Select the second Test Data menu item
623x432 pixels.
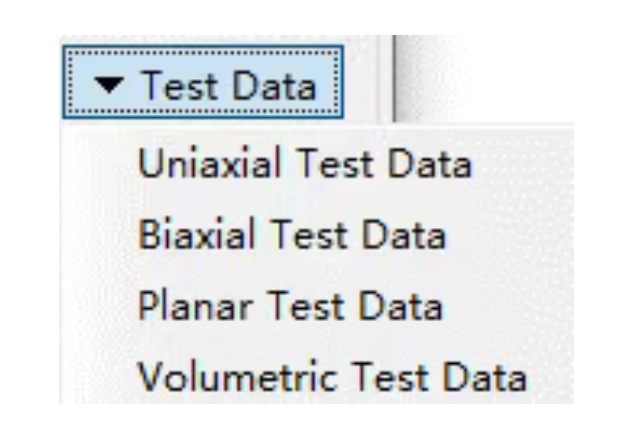click(291, 235)
